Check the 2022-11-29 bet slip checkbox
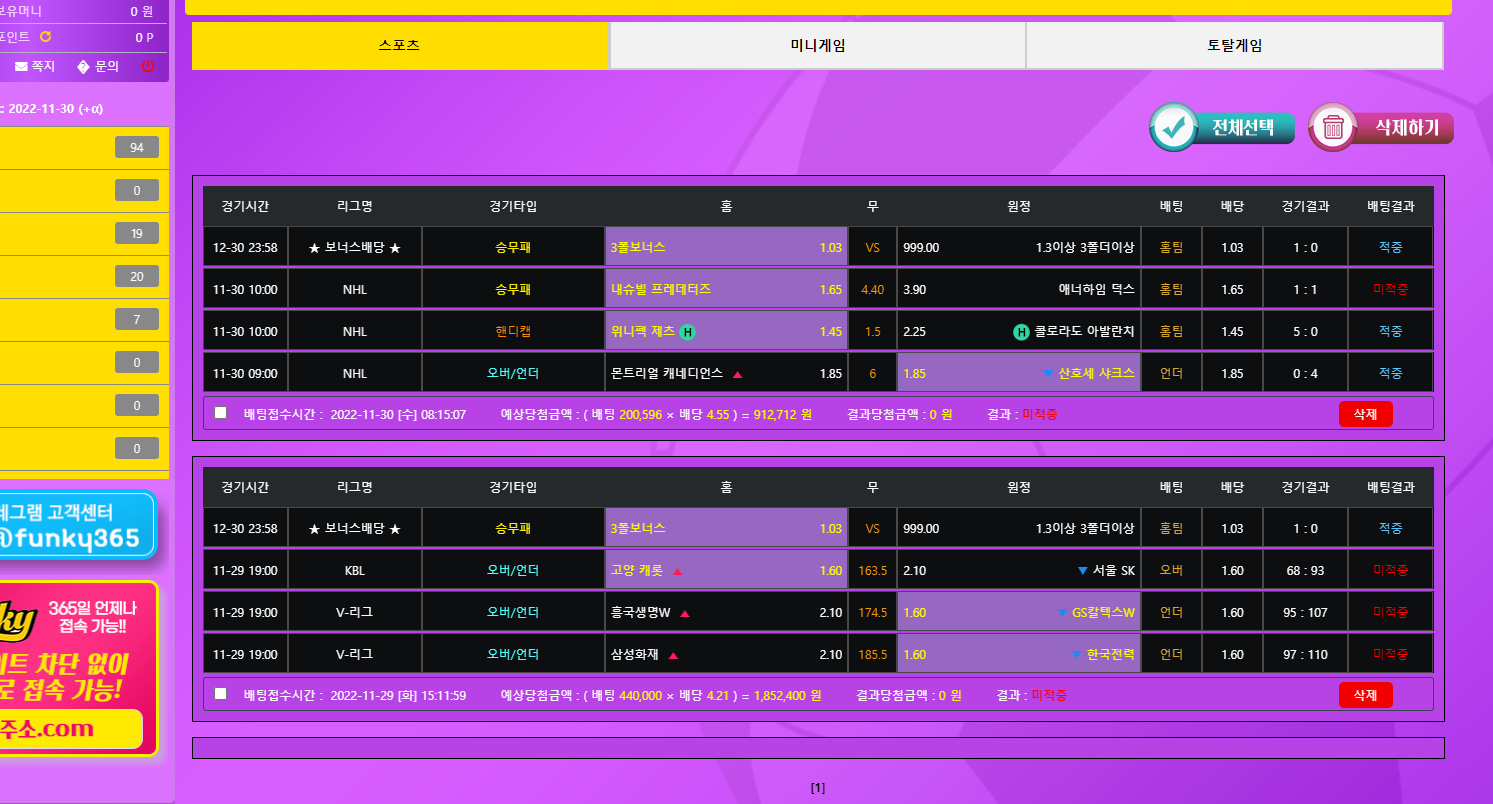Viewport: 1493px width, 804px height. (221, 693)
